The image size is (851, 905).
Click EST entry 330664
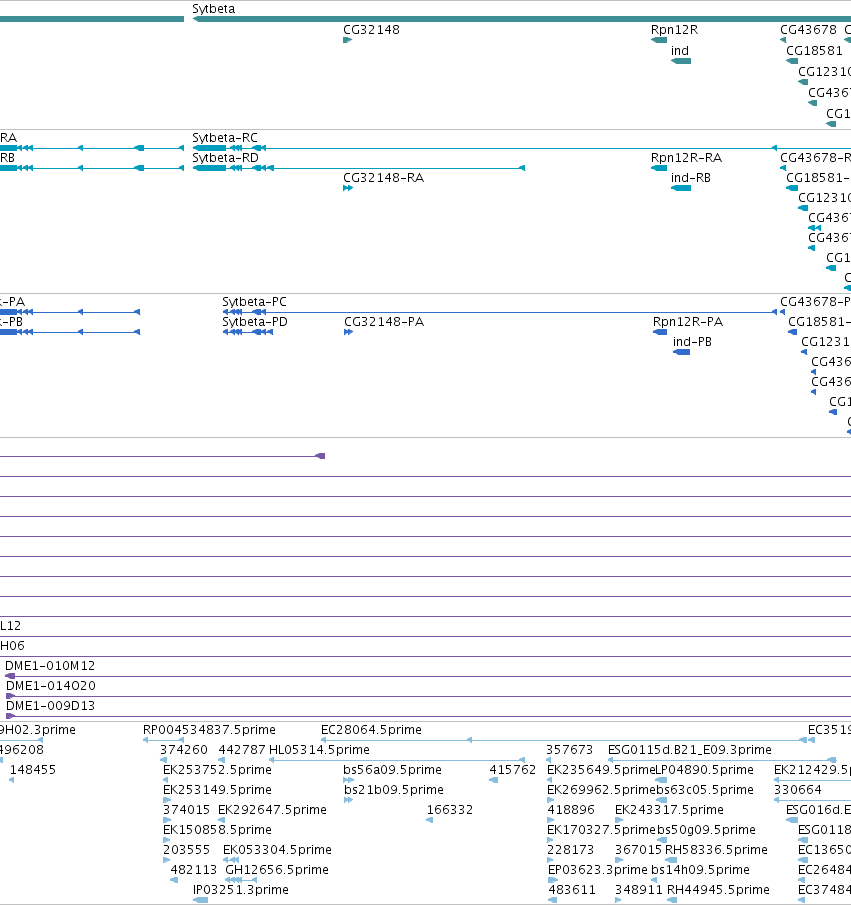(798, 790)
